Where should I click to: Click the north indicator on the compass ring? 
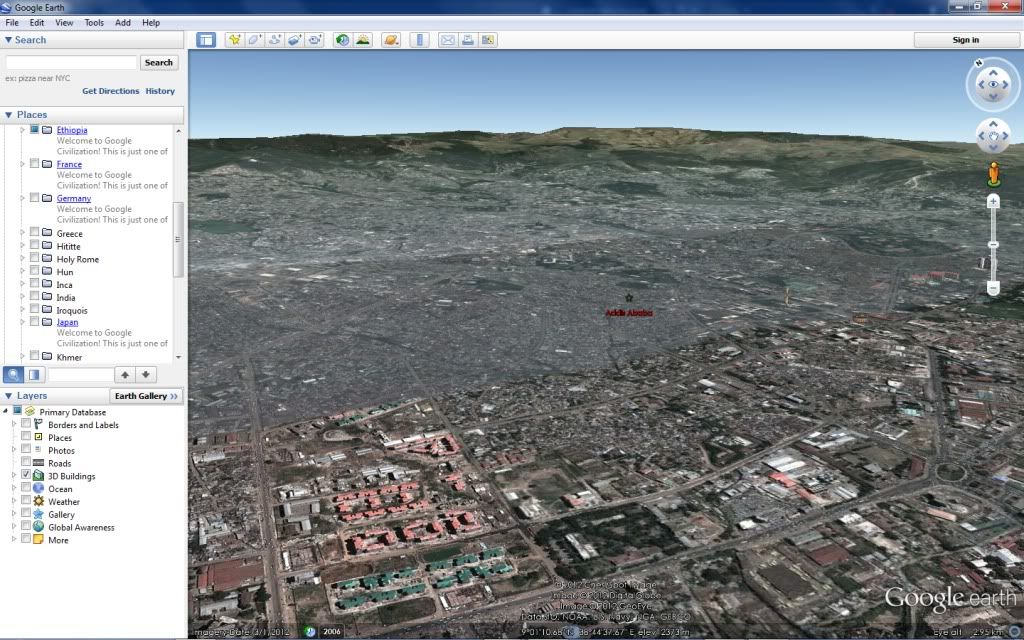(x=978, y=63)
